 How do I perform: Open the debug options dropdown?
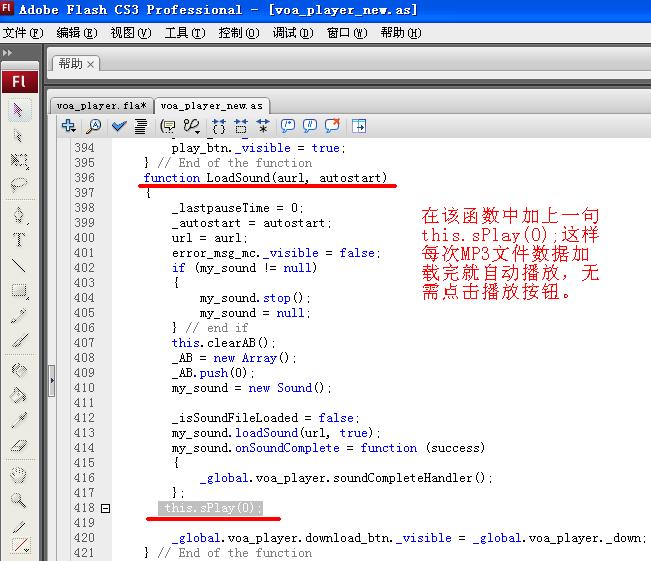[x=190, y=126]
